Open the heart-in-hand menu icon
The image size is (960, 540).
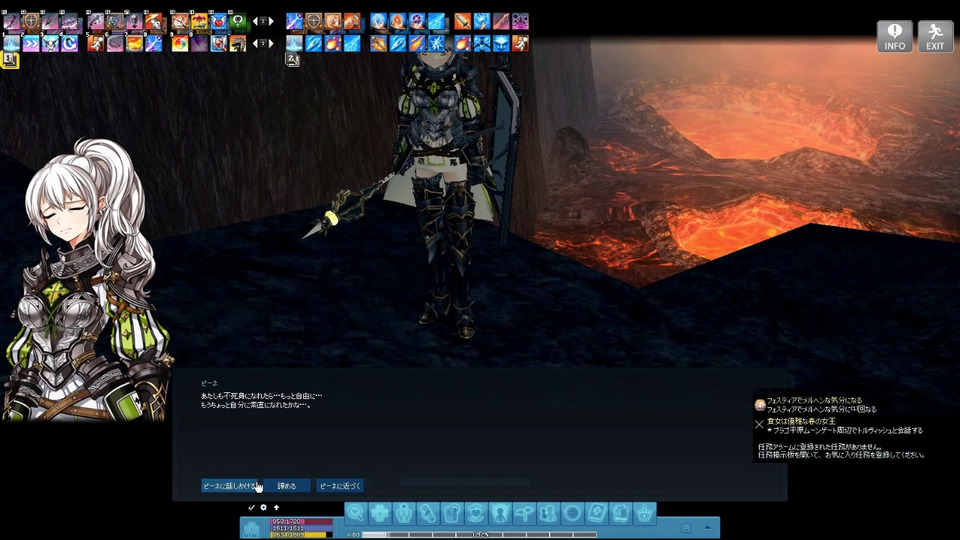point(476,513)
